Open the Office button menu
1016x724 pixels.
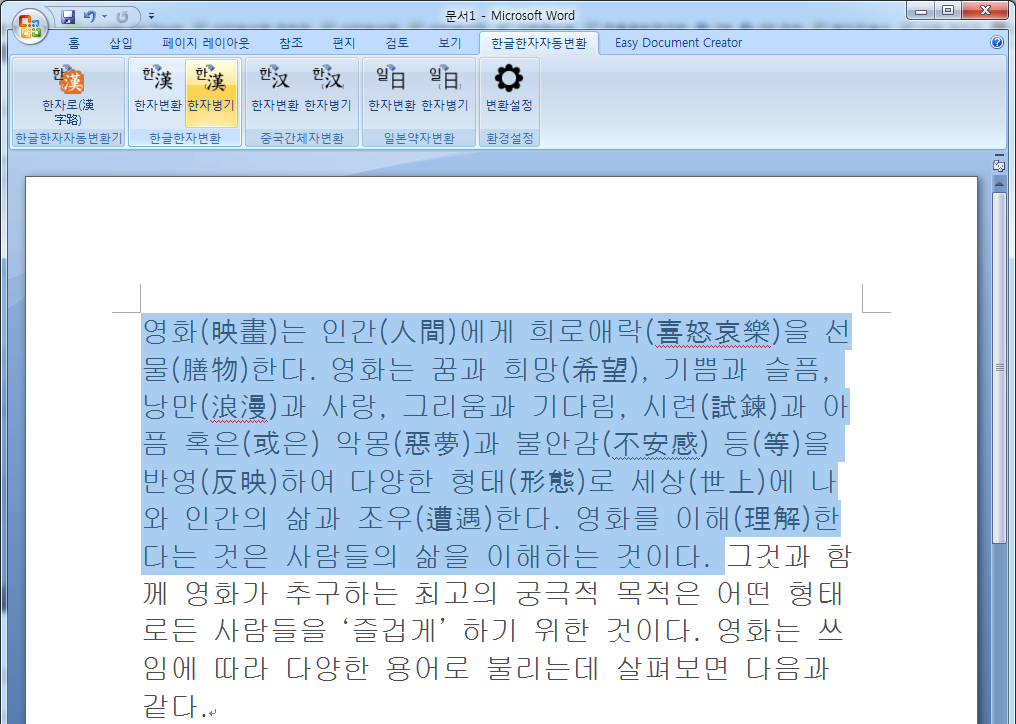[x=28, y=26]
